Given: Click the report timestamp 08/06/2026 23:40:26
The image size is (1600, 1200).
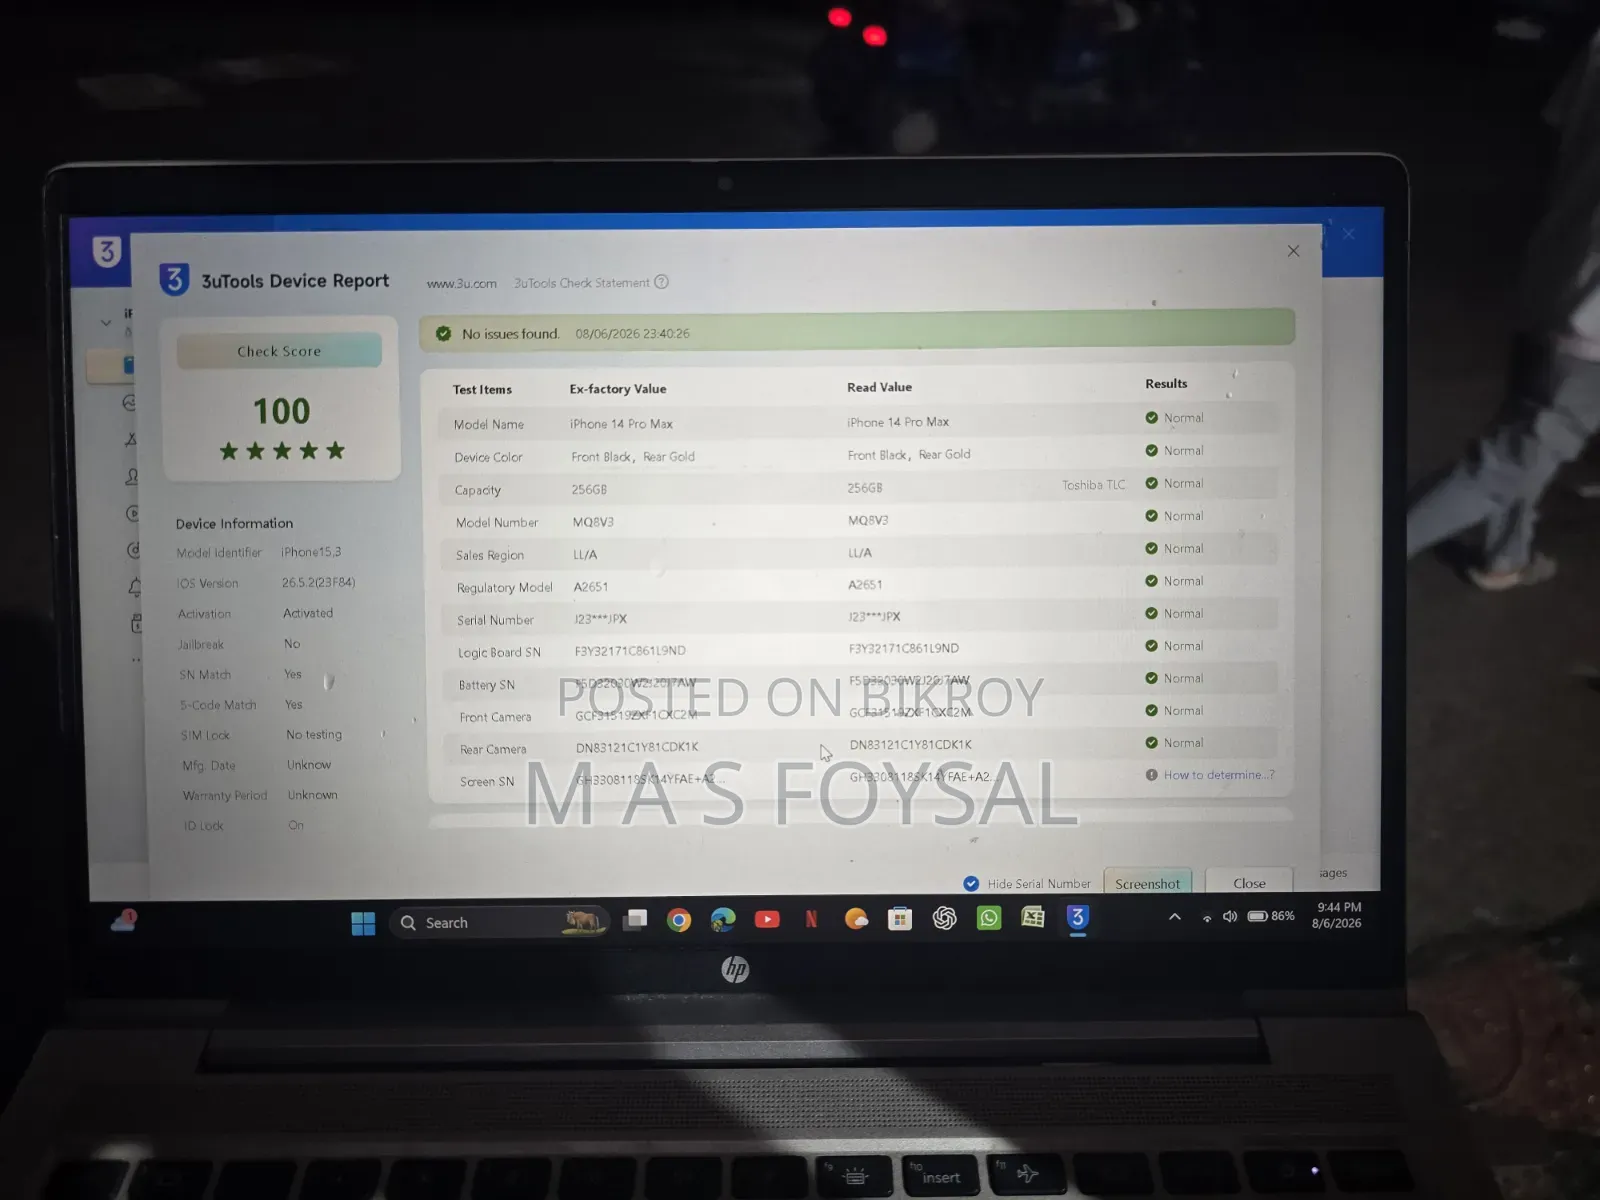Looking at the screenshot, I should (633, 334).
